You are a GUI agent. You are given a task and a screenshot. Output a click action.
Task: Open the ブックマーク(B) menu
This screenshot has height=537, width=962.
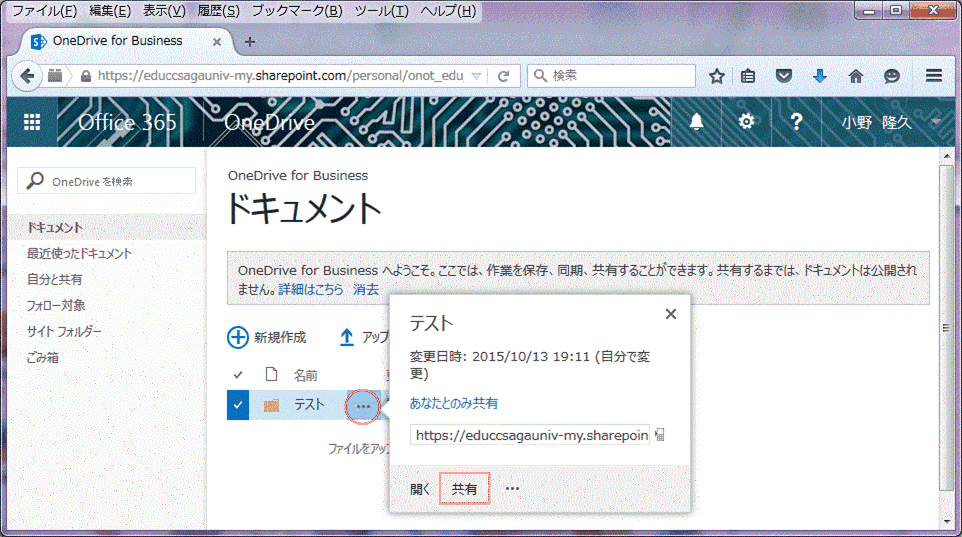297,11
